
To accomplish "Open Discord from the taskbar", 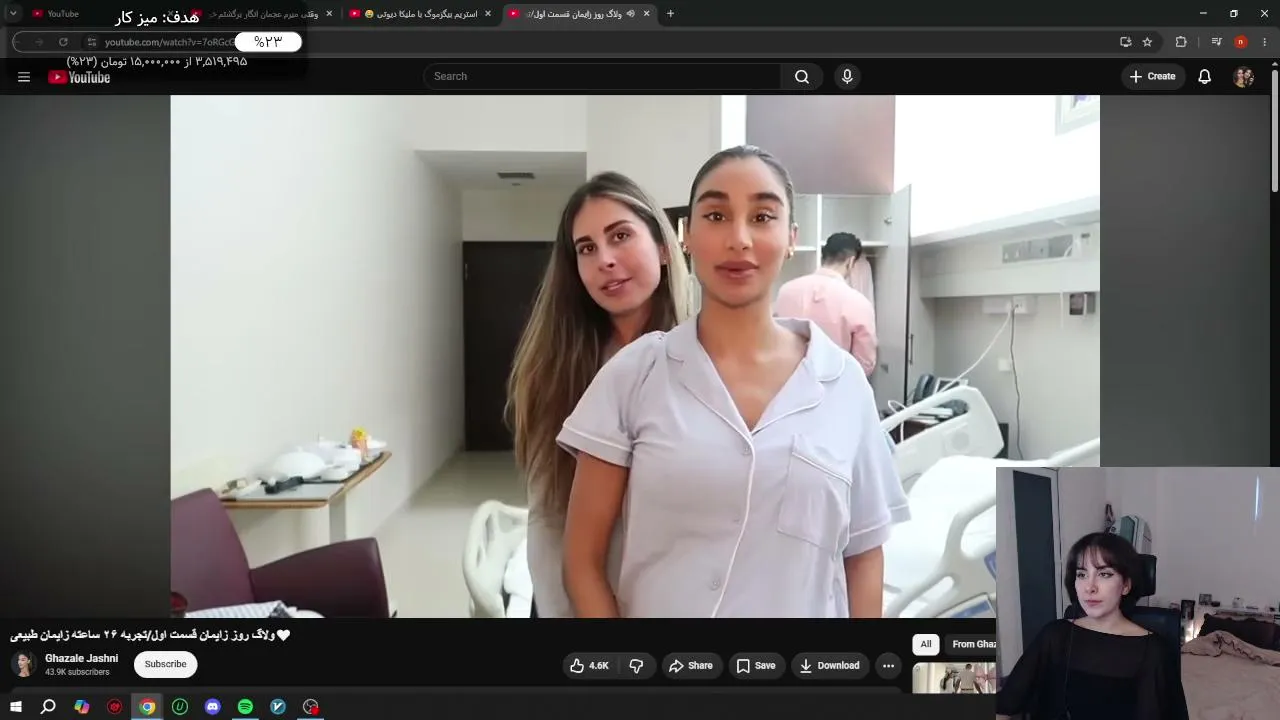I will pyautogui.click(x=212, y=707).
